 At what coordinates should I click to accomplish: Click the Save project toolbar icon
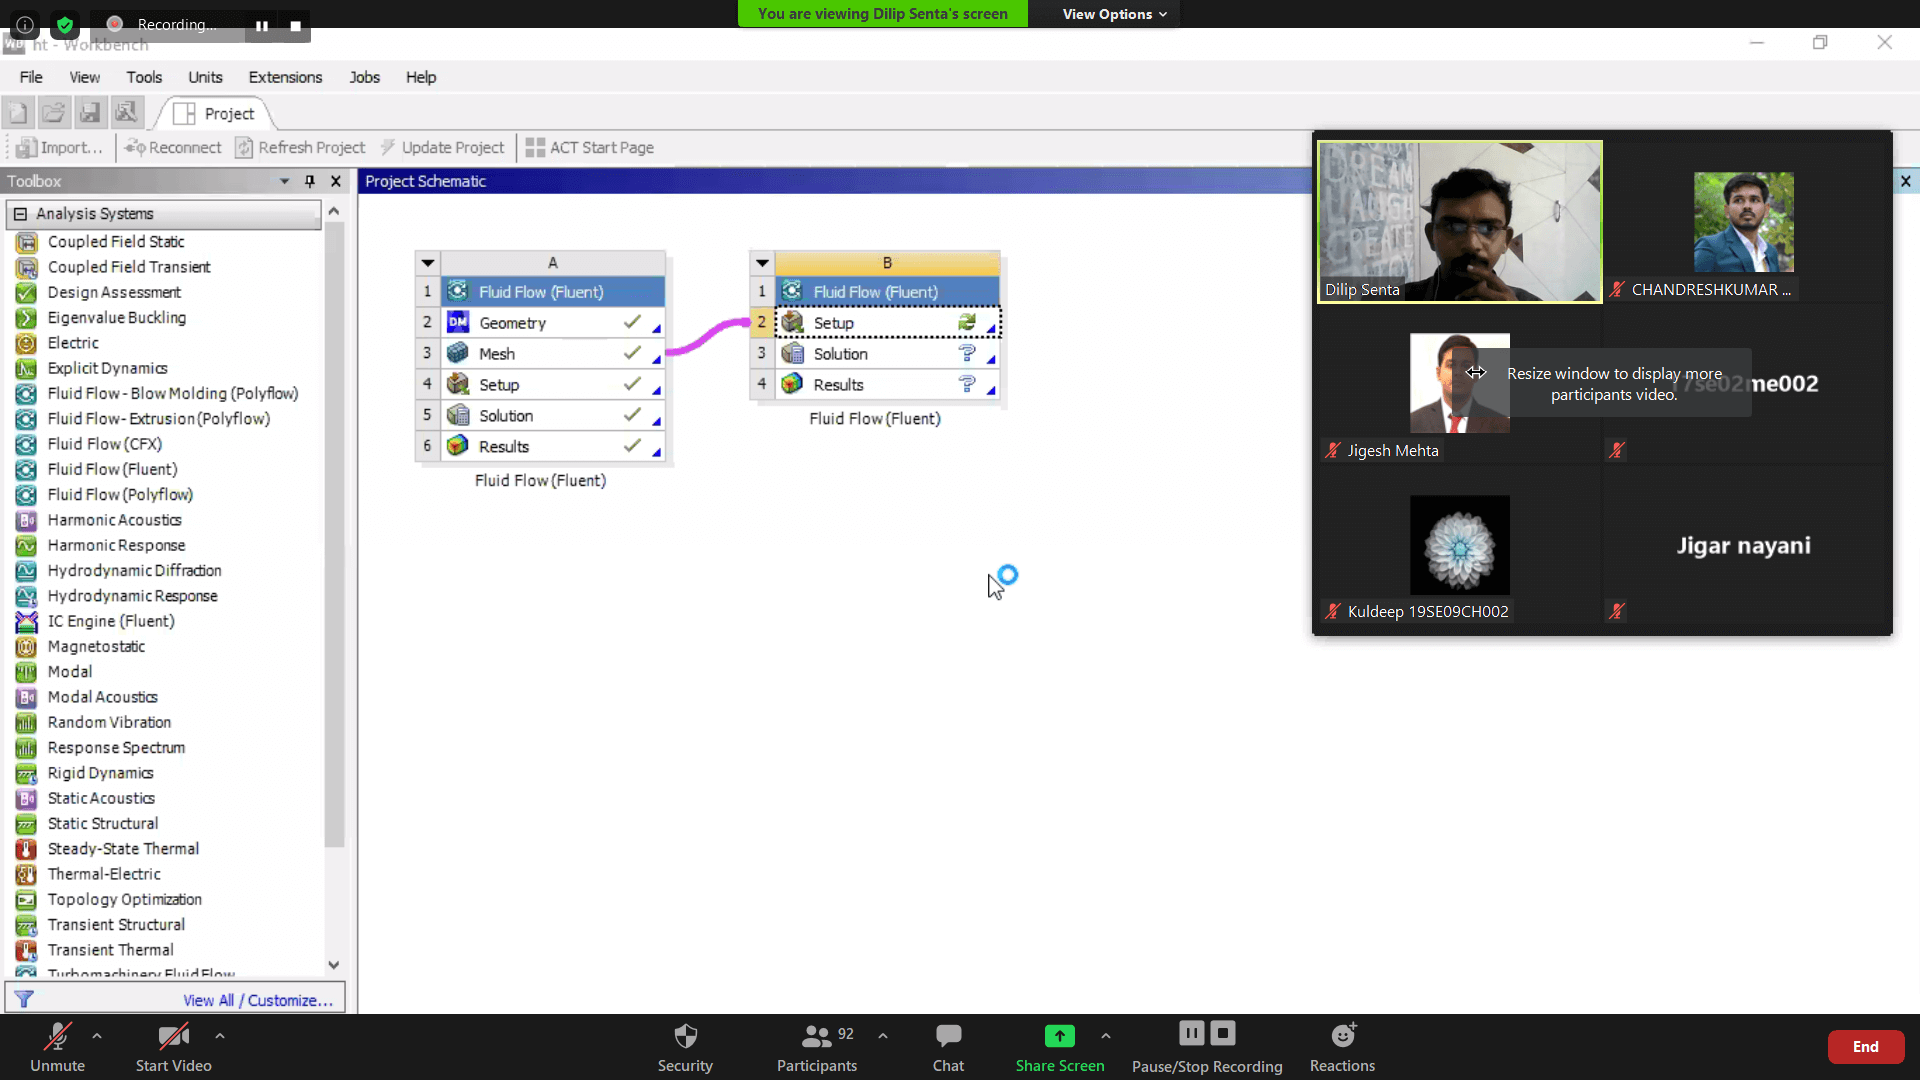click(x=90, y=113)
